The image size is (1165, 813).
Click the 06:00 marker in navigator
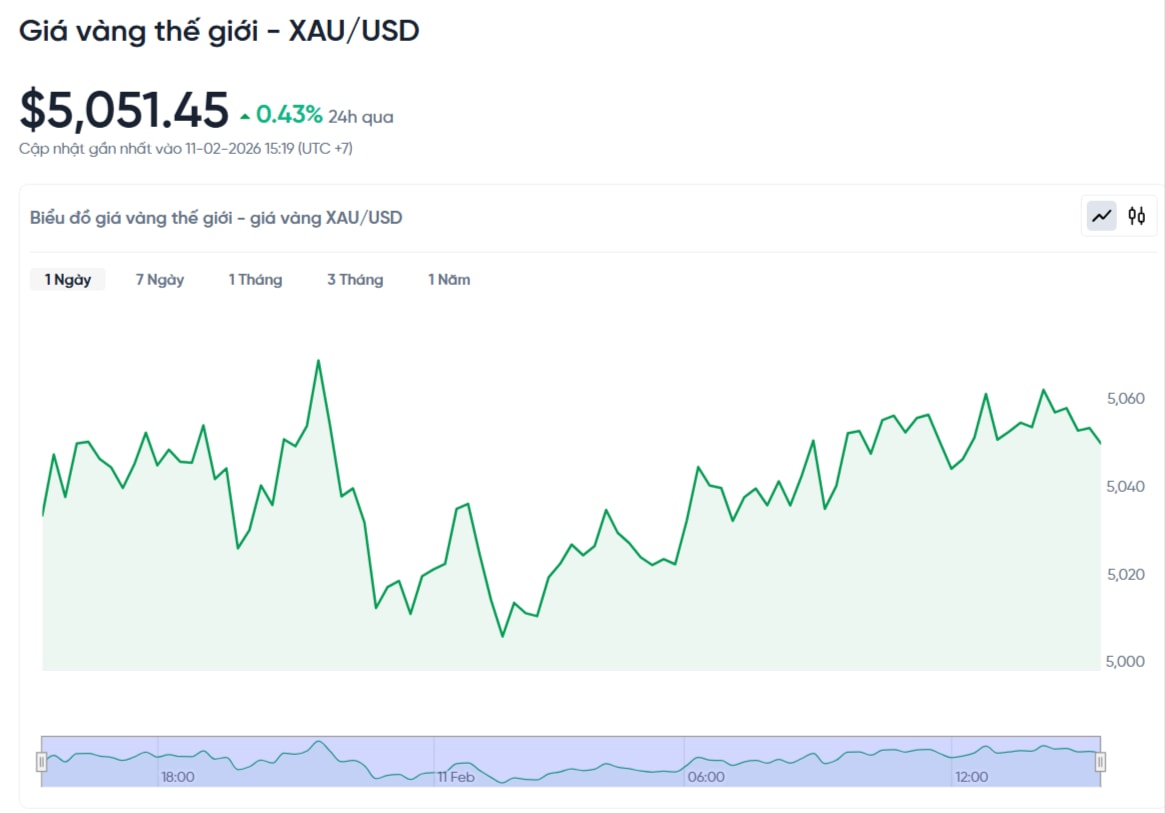pyautogui.click(x=706, y=777)
